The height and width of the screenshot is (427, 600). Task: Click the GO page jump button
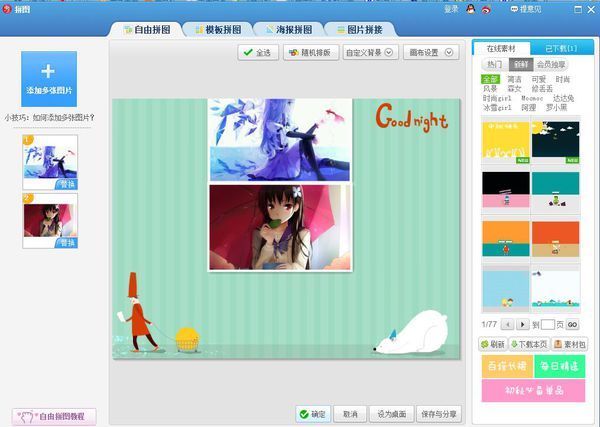click(x=572, y=324)
